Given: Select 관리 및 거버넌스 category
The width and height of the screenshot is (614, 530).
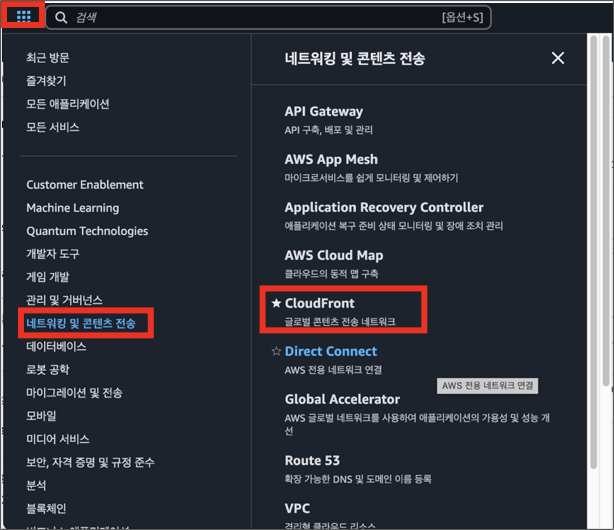Looking at the screenshot, I should point(64,300).
